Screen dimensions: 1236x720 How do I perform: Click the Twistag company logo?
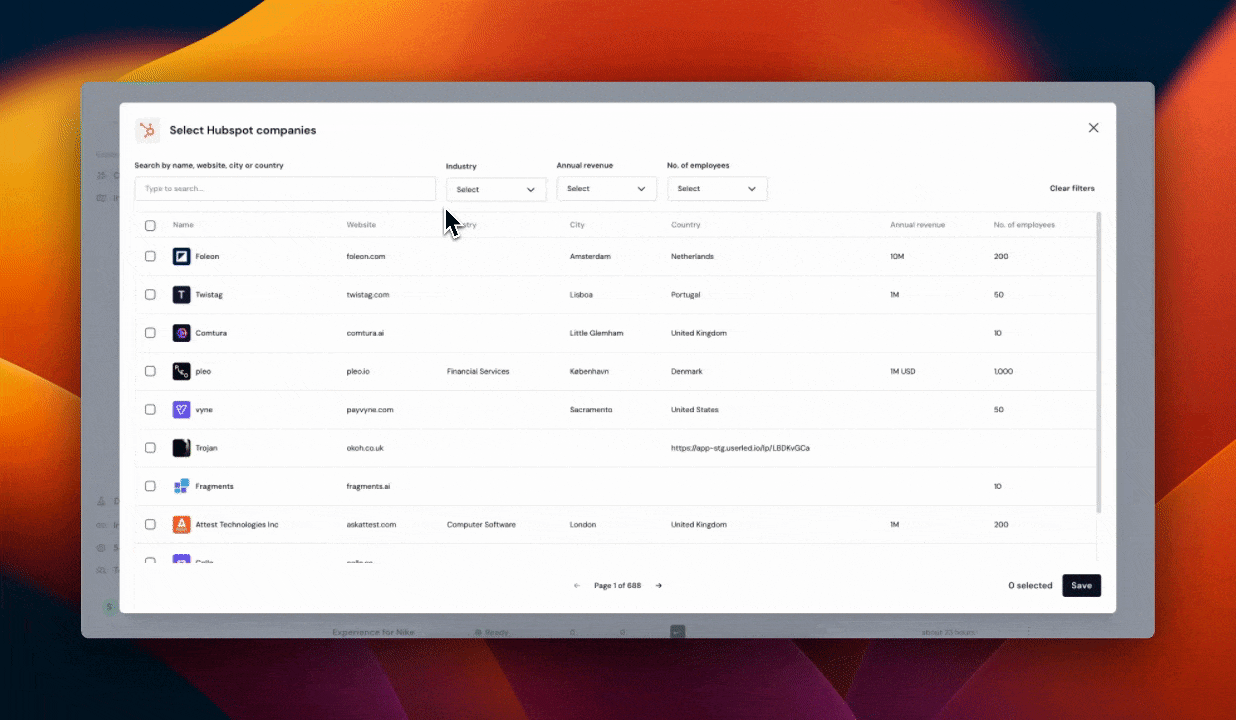coord(181,295)
